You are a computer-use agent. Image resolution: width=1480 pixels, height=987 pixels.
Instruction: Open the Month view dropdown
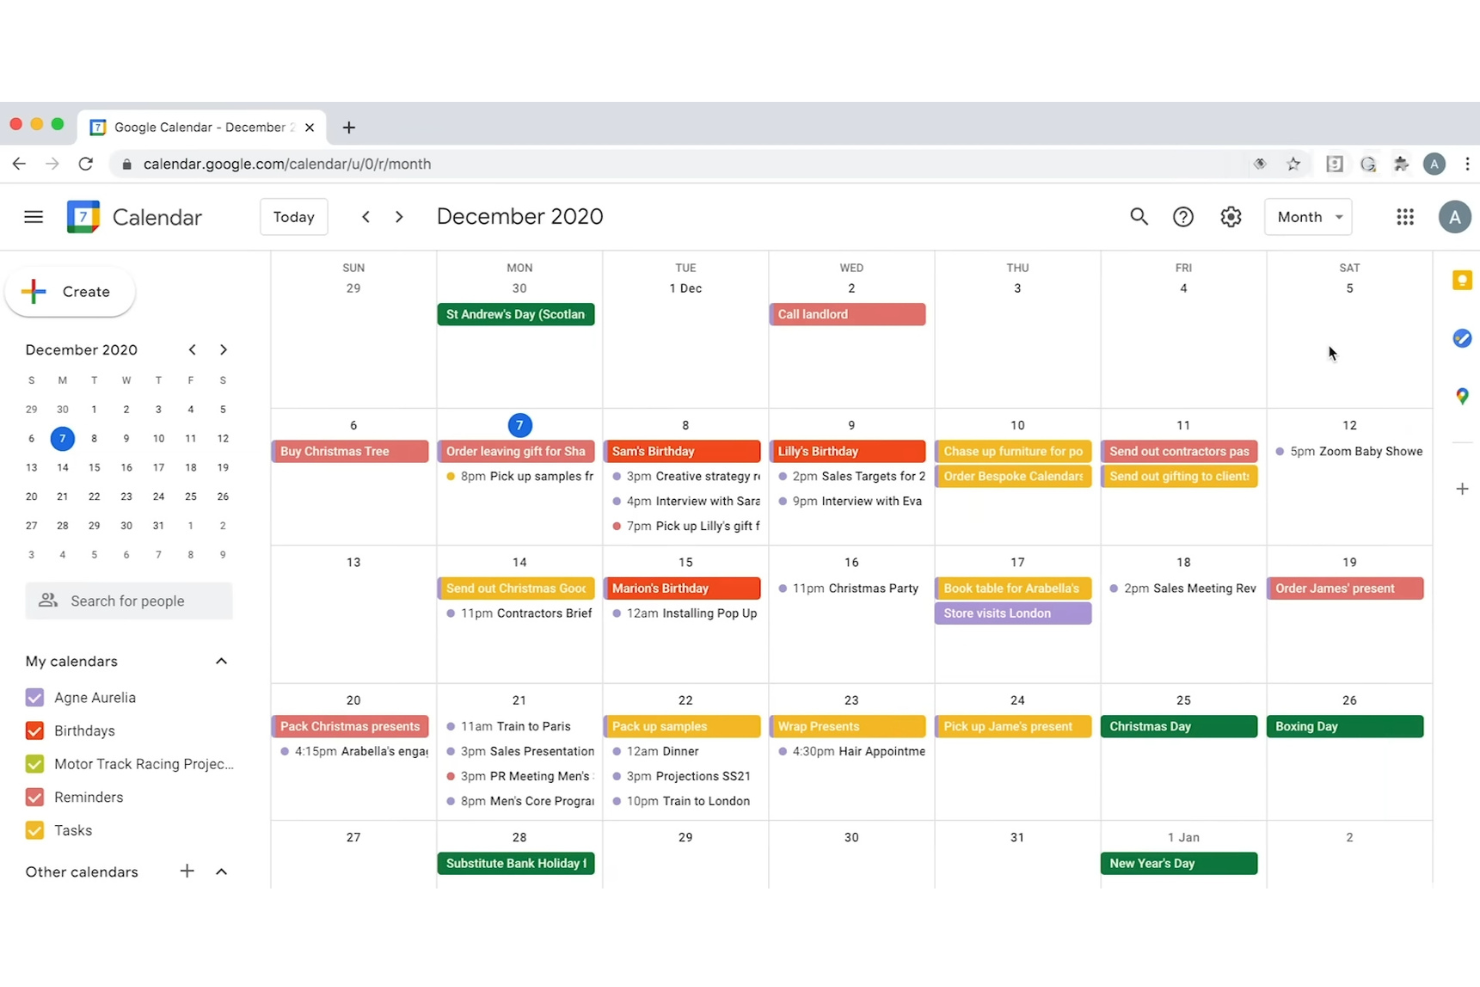click(1308, 217)
